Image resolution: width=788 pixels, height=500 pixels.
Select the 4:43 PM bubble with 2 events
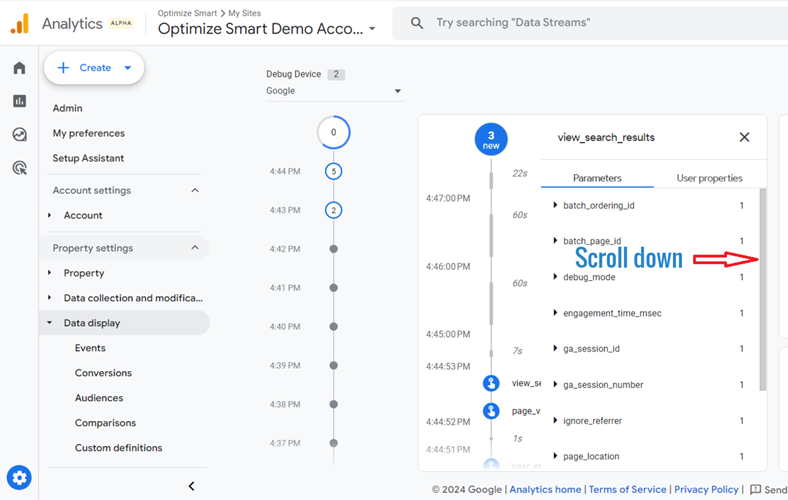tap(334, 210)
